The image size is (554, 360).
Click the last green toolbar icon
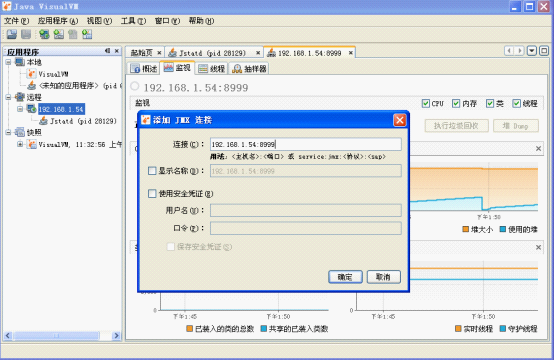coord(87,34)
